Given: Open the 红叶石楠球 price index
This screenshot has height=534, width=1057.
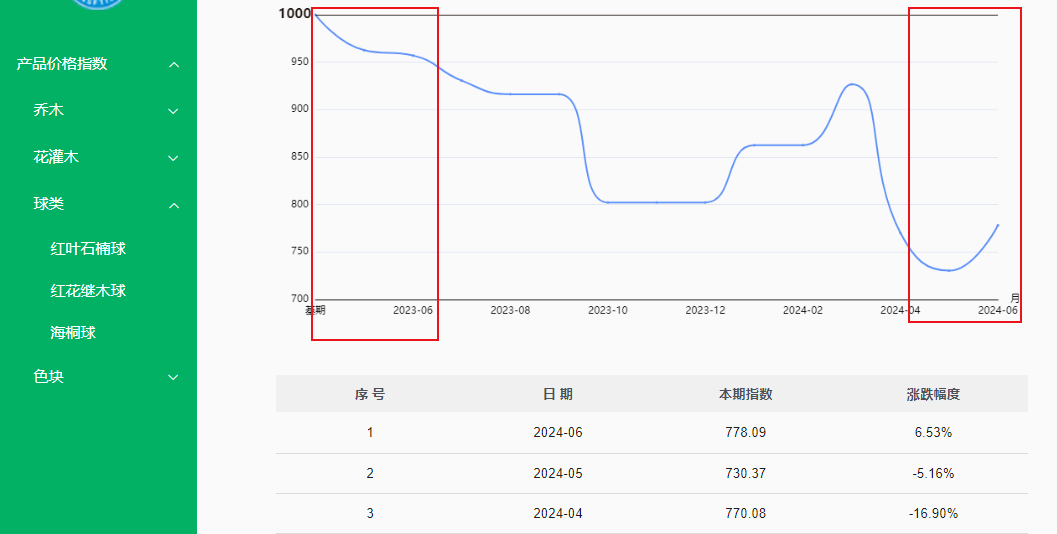Looking at the screenshot, I should (x=88, y=249).
